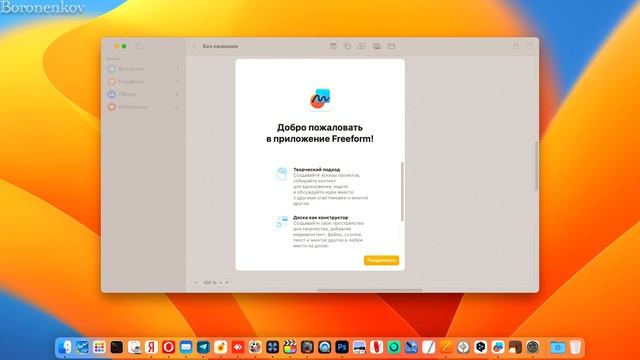The width and height of the screenshot is (640, 360).
Task: Add a text box from the toolbar
Action: pos(361,46)
